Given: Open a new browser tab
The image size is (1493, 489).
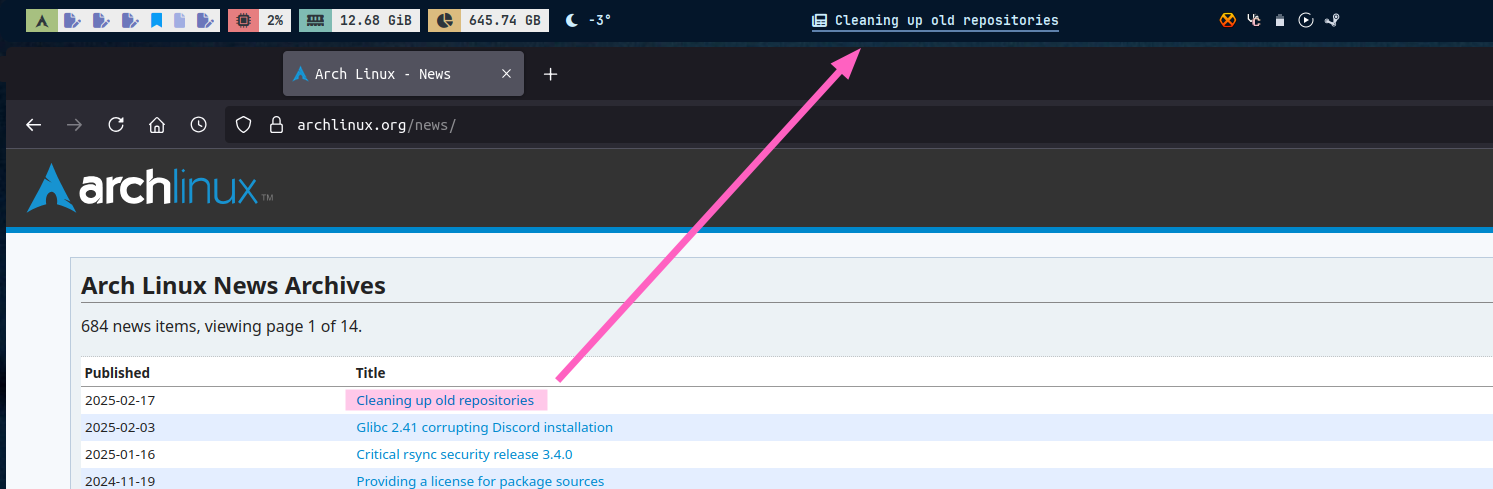Looking at the screenshot, I should pos(550,74).
